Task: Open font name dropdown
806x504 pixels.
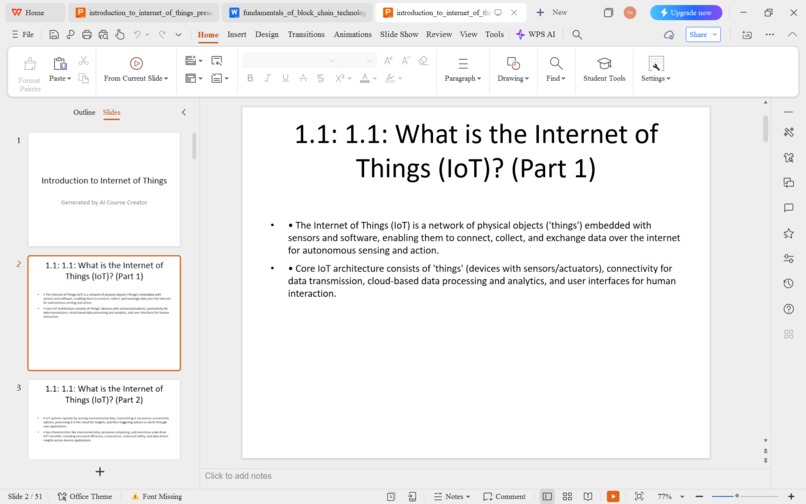Action: click(x=332, y=61)
